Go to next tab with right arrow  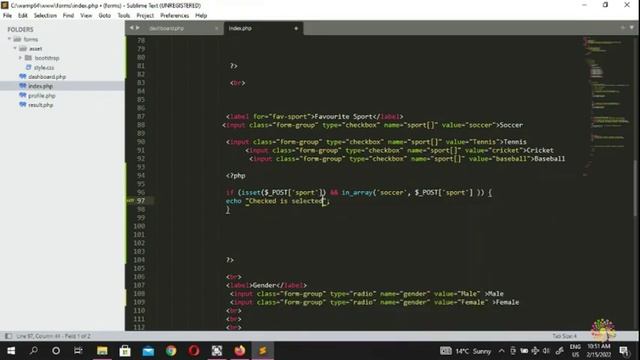[138, 28]
